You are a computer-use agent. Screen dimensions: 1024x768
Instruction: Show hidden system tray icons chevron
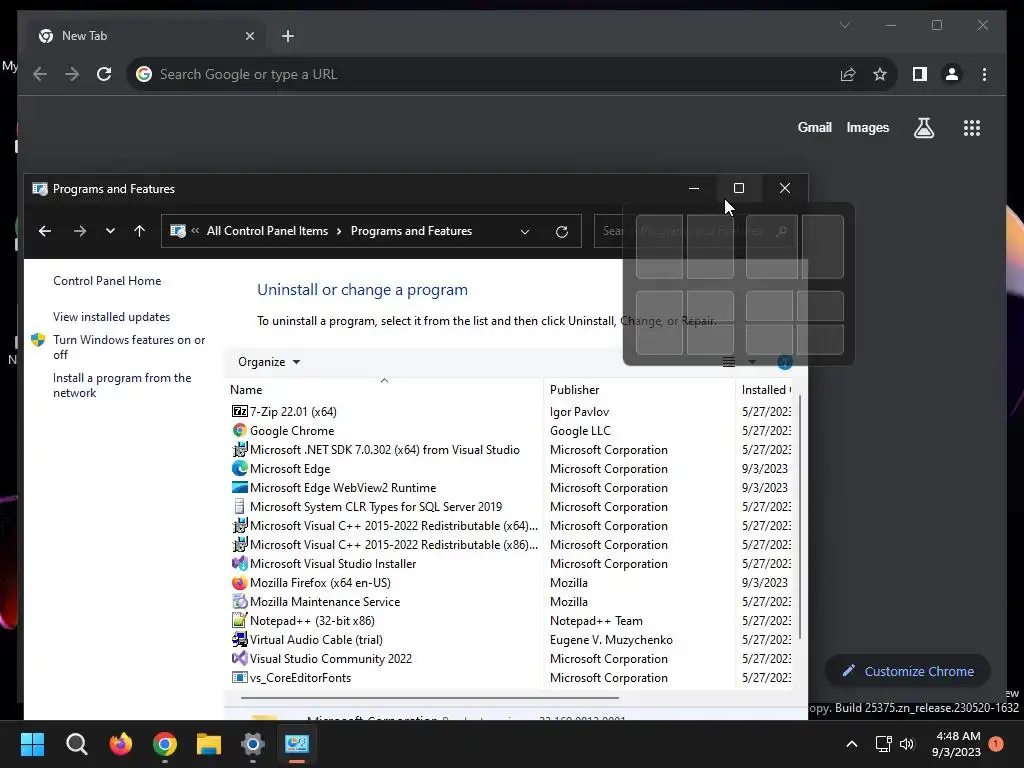[x=852, y=744]
